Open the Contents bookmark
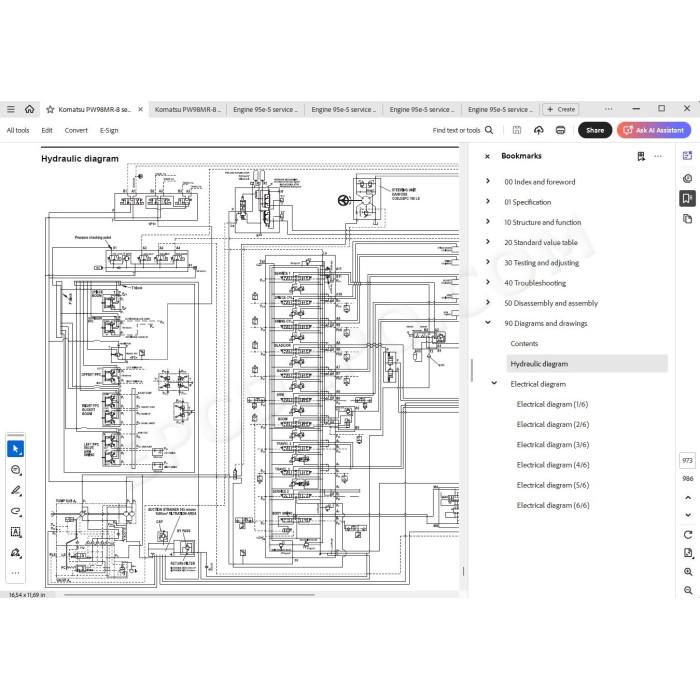 (x=524, y=344)
